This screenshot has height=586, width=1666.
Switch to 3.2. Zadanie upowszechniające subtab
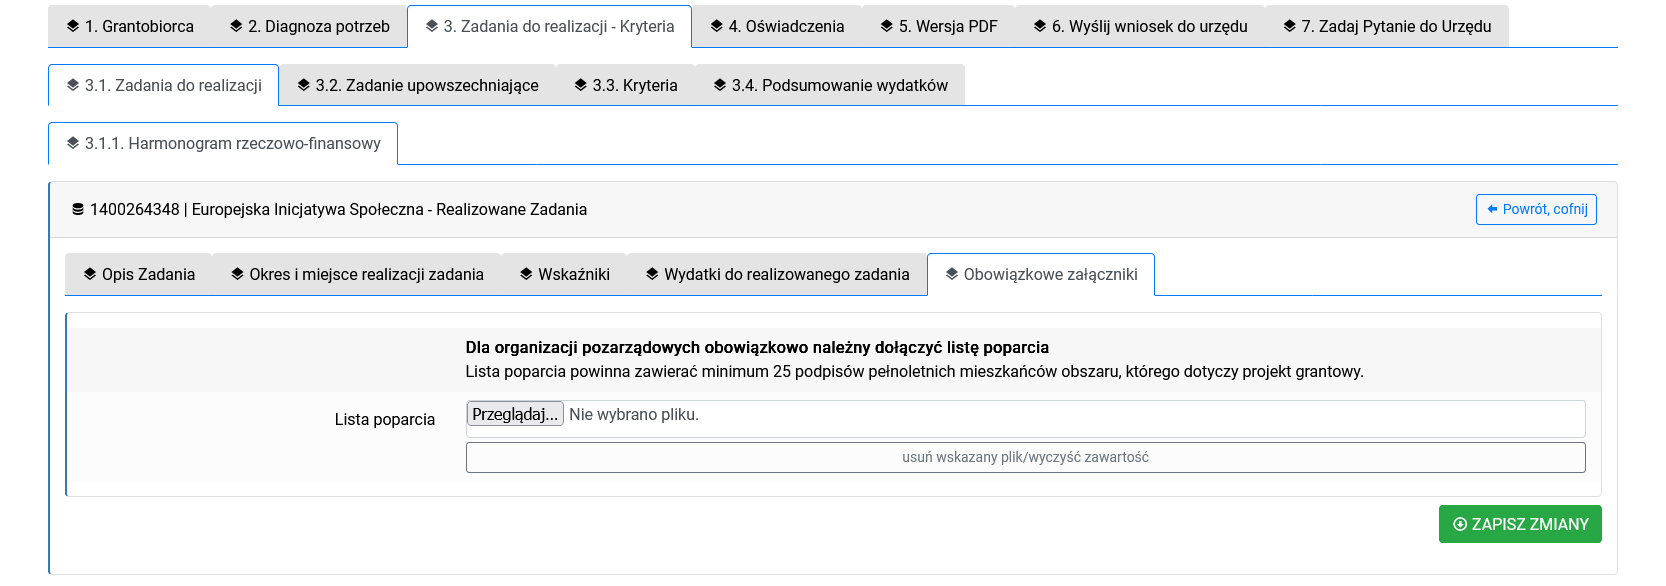pos(417,86)
